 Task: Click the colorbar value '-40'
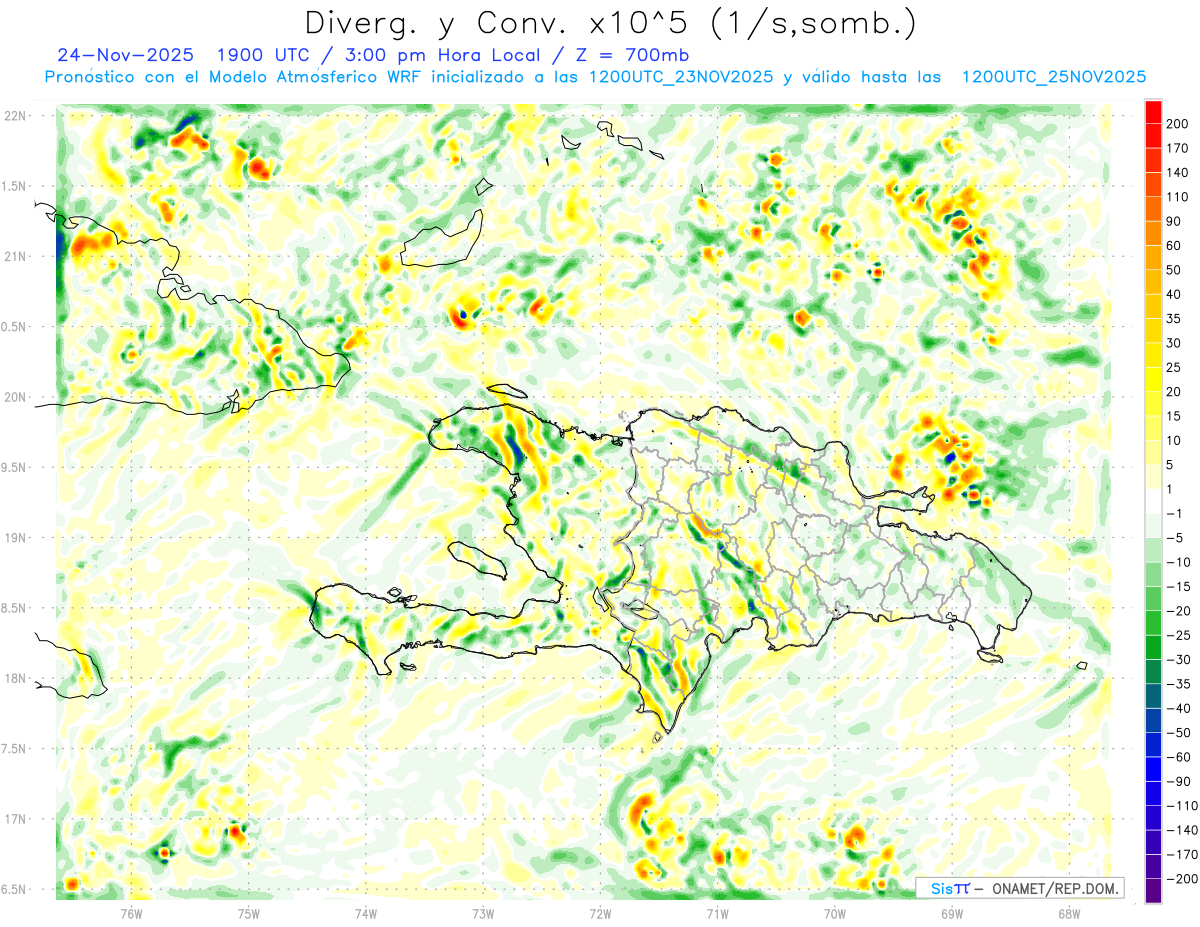[x=1180, y=708]
